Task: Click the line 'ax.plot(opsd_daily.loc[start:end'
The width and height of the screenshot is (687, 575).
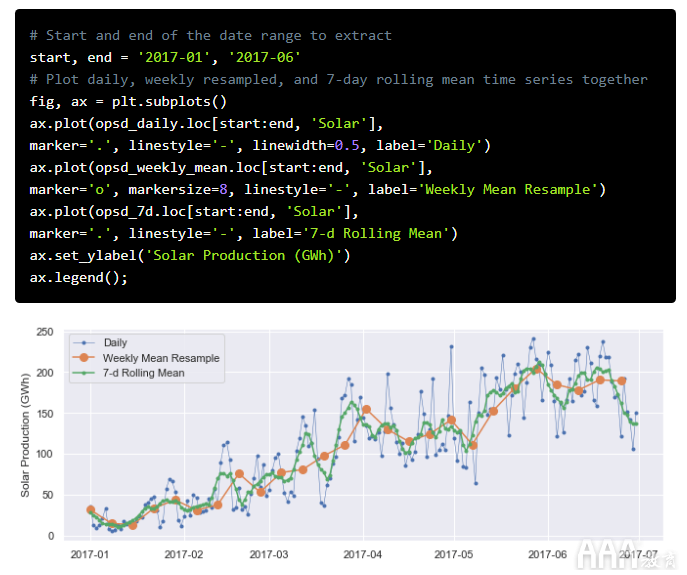Action: click(206, 124)
